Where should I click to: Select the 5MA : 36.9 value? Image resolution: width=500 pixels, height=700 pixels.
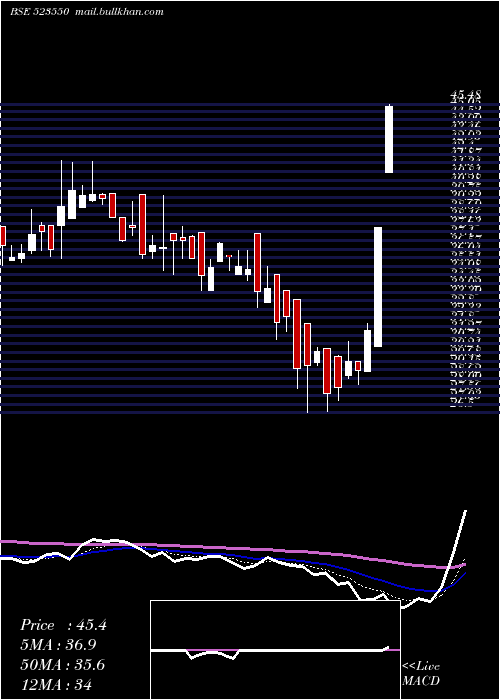click(x=59, y=645)
